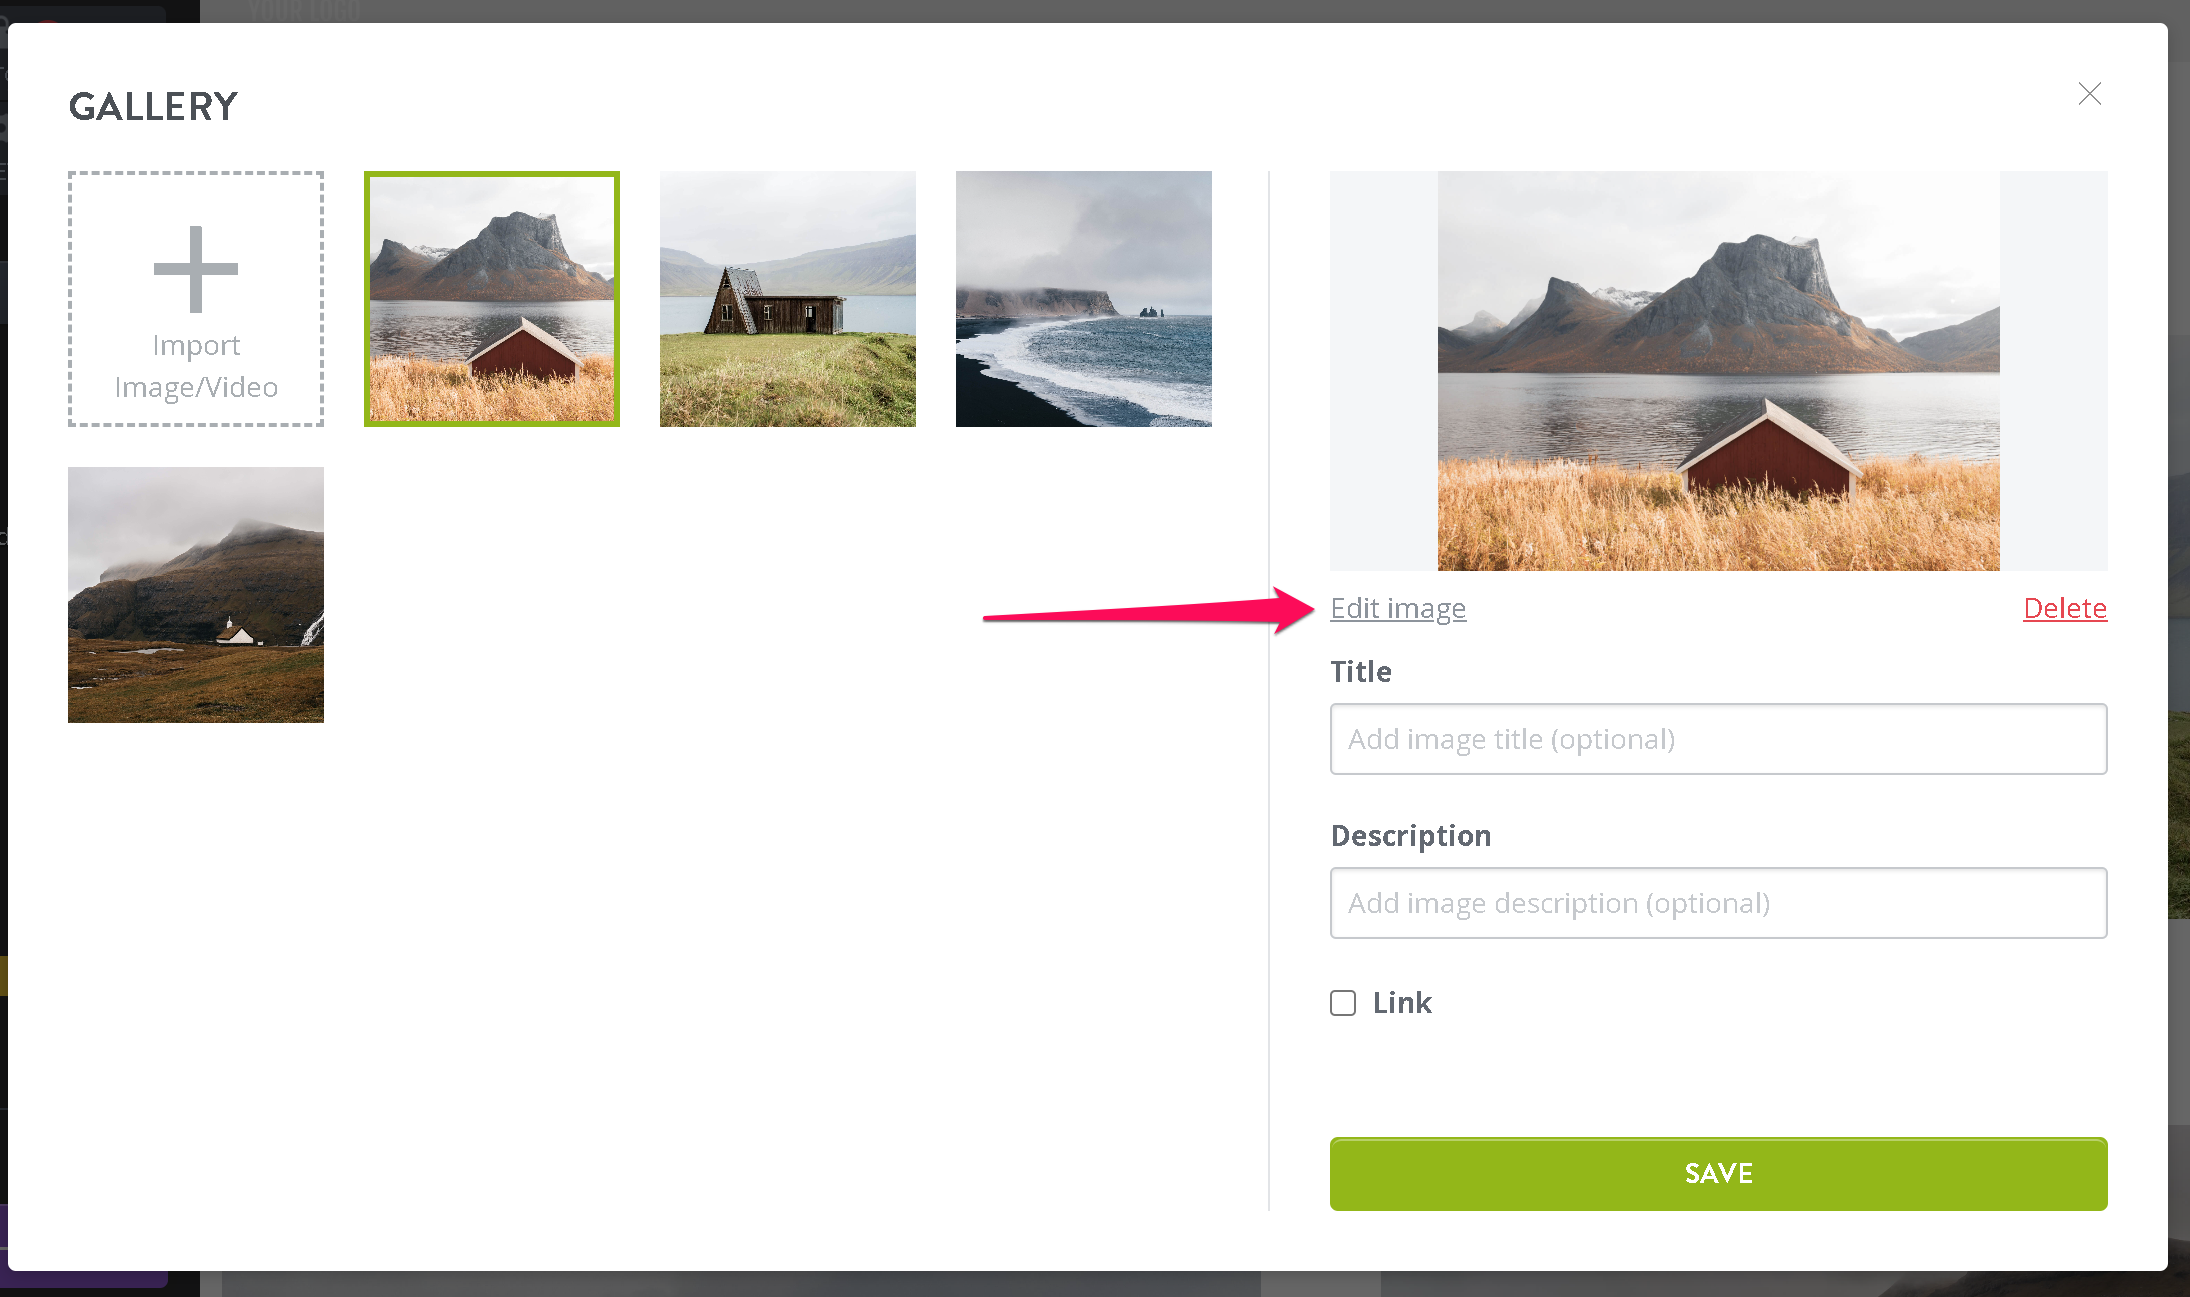Select the red barn mountain thumbnail
The height and width of the screenshot is (1297, 2190).
point(492,299)
